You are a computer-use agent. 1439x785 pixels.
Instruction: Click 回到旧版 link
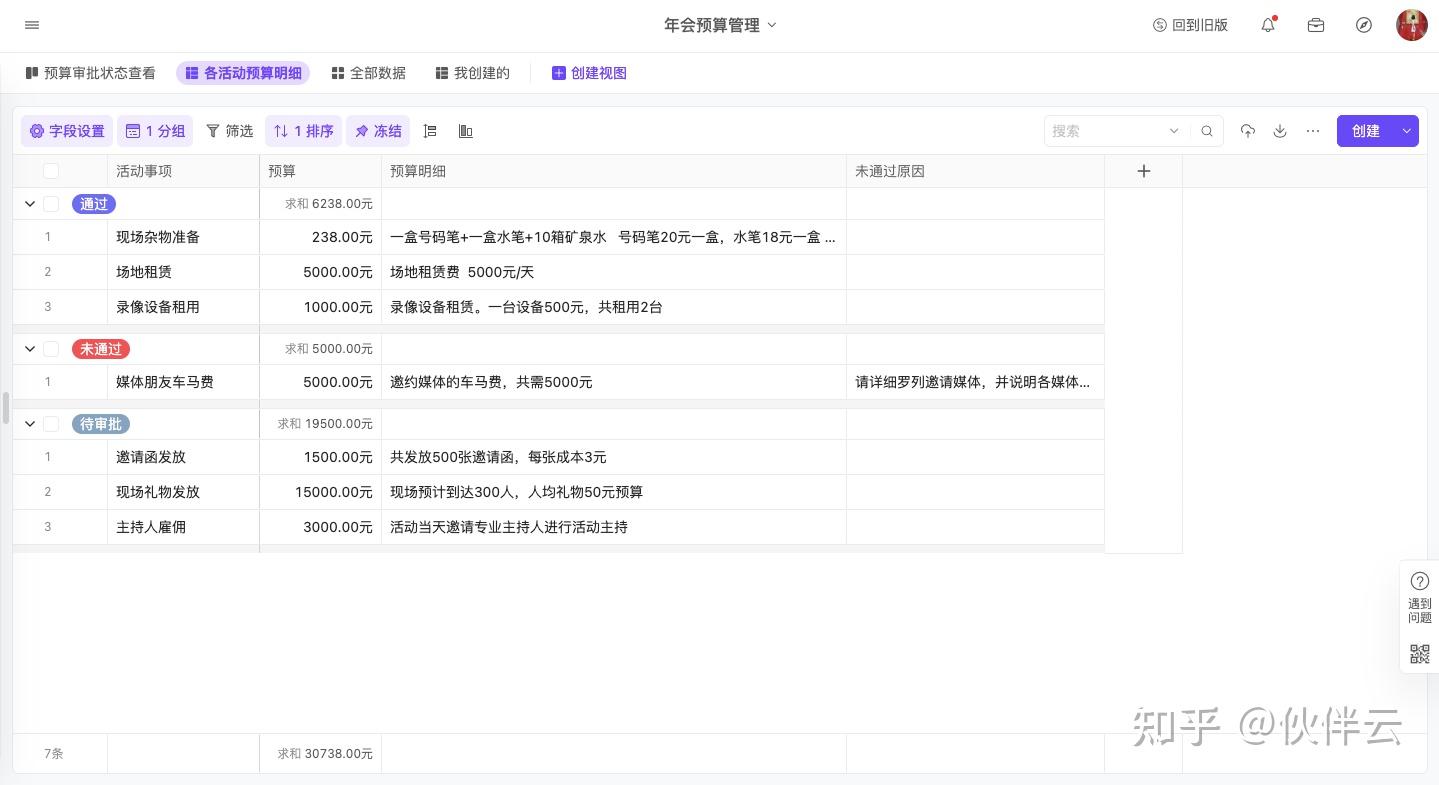click(x=1190, y=25)
